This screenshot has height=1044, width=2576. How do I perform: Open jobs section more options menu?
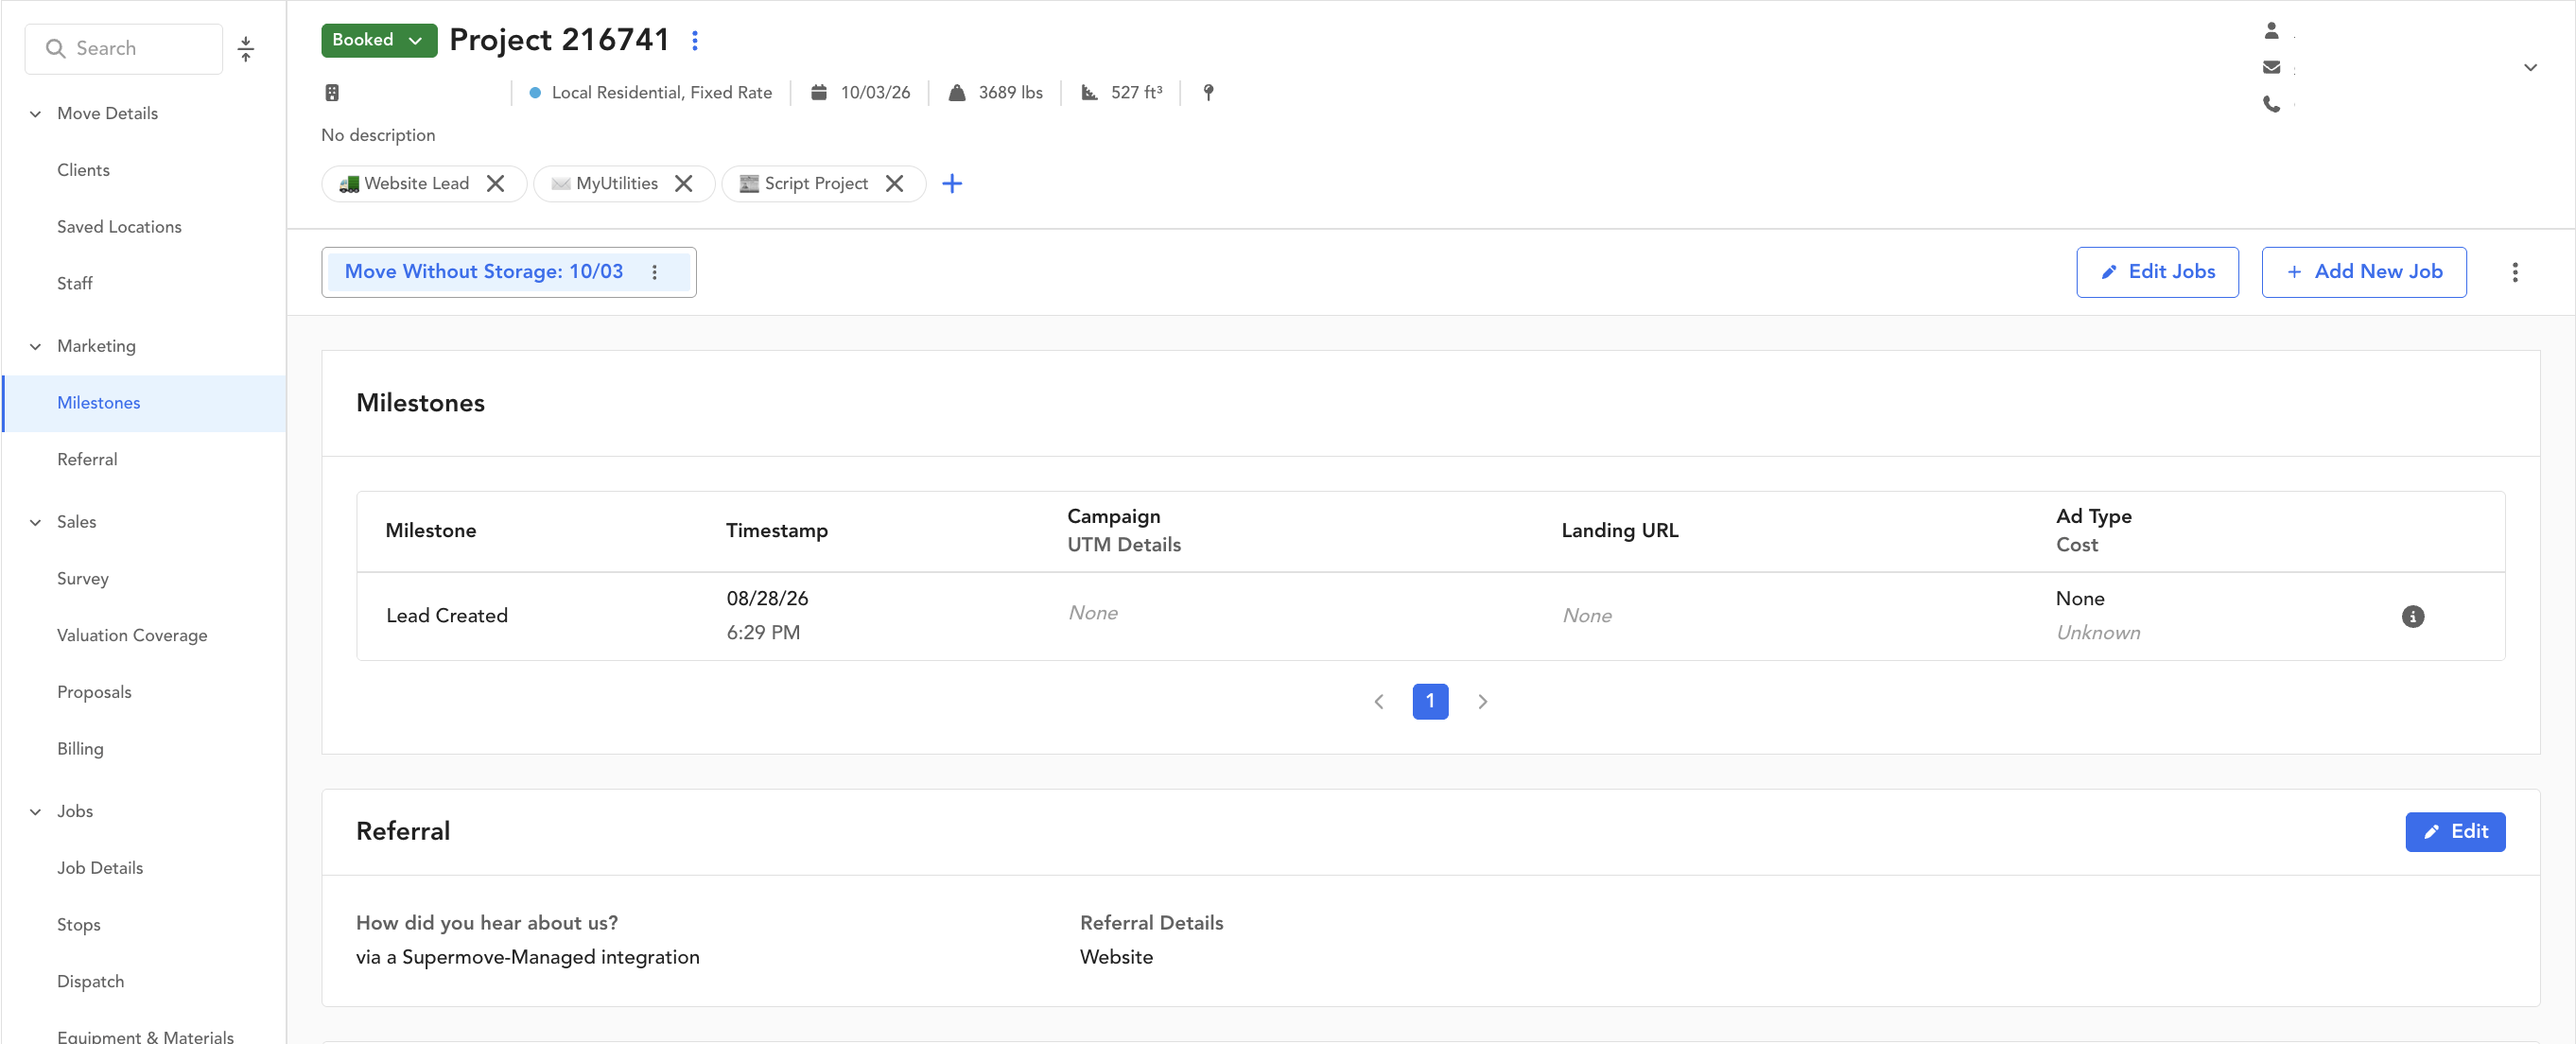point(2515,272)
